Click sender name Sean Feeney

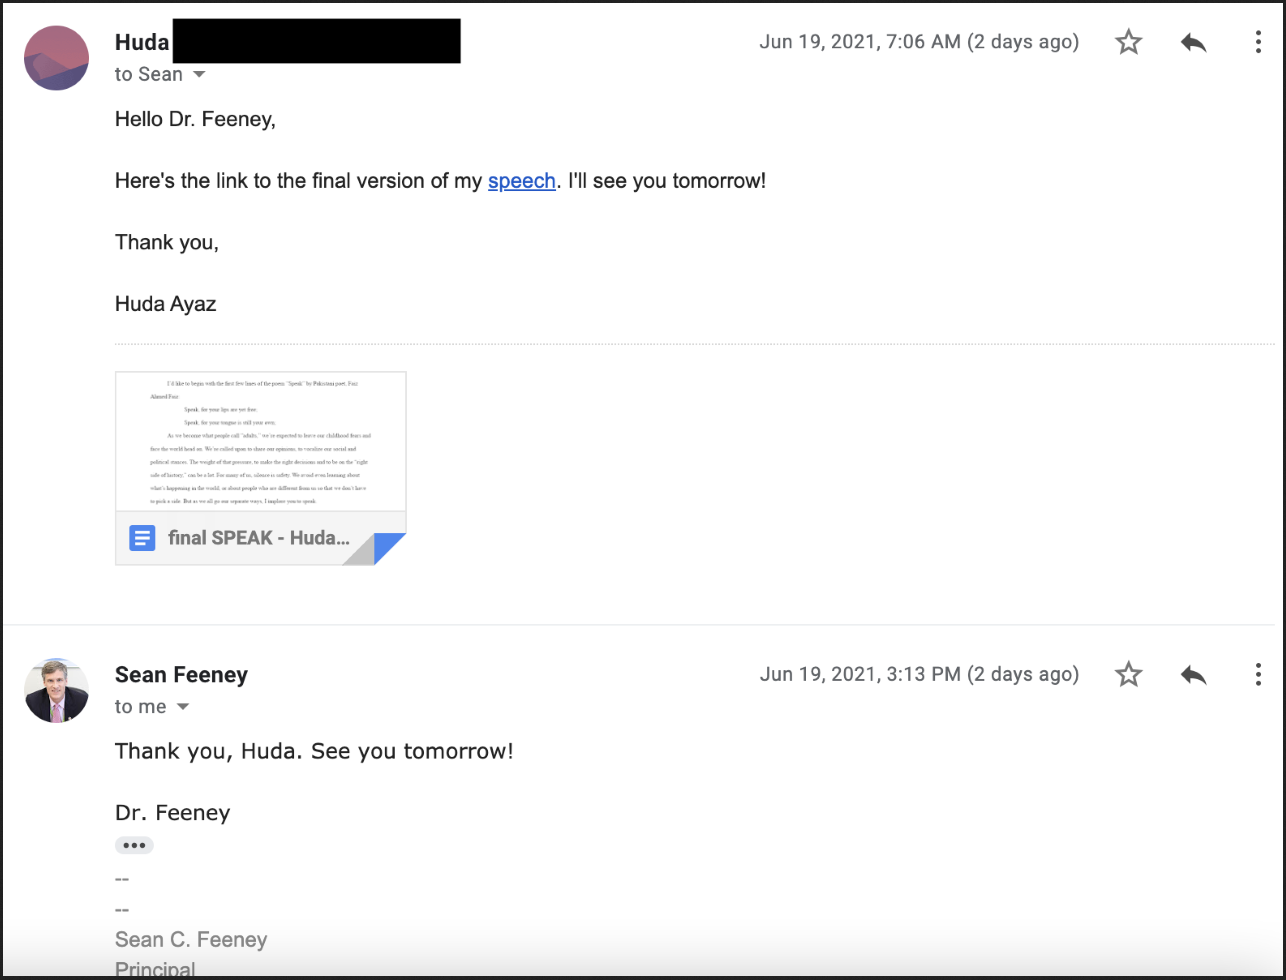point(181,675)
